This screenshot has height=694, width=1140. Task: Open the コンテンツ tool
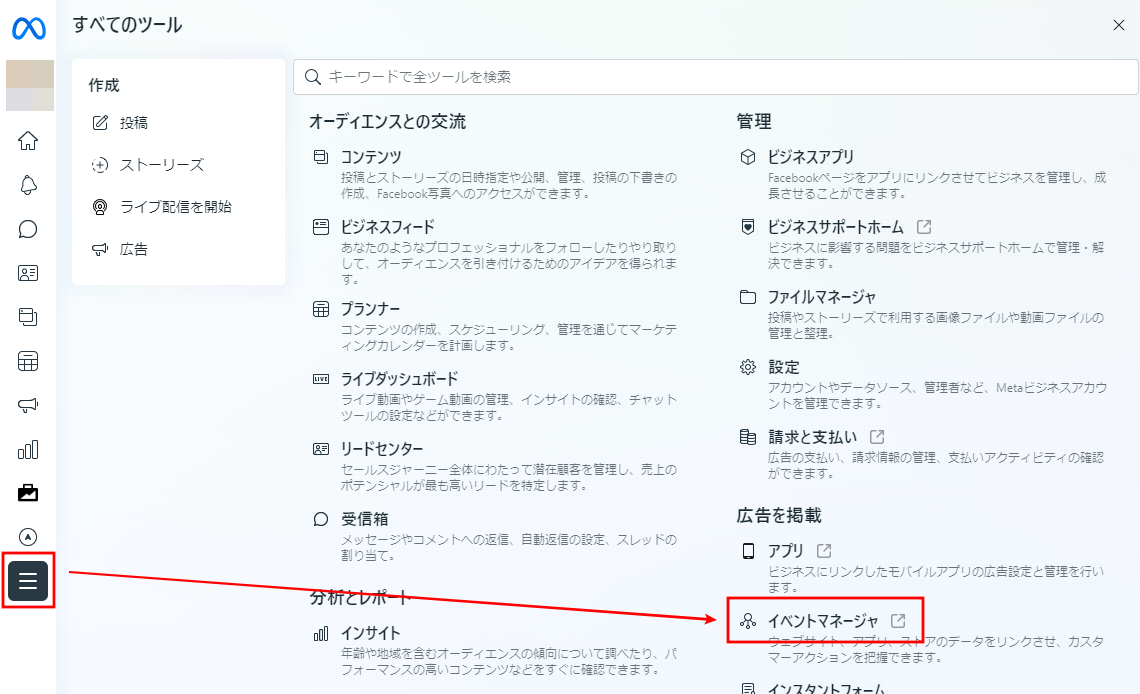pos(371,157)
